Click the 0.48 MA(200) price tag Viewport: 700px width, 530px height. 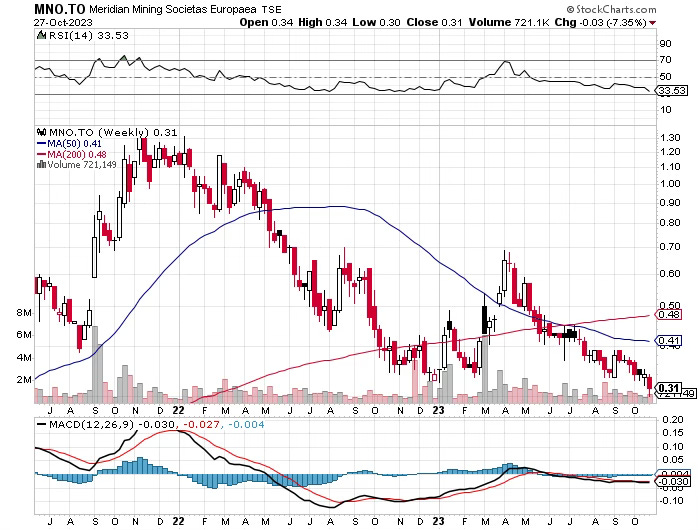point(668,315)
